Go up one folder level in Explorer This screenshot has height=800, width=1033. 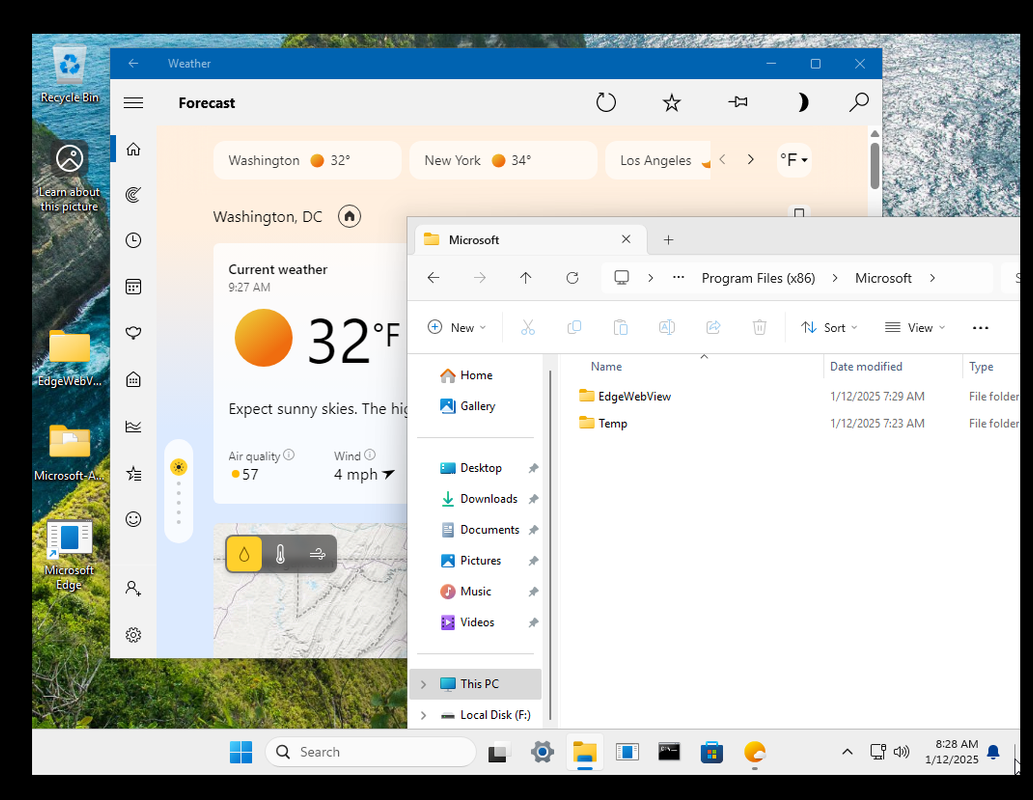526,278
